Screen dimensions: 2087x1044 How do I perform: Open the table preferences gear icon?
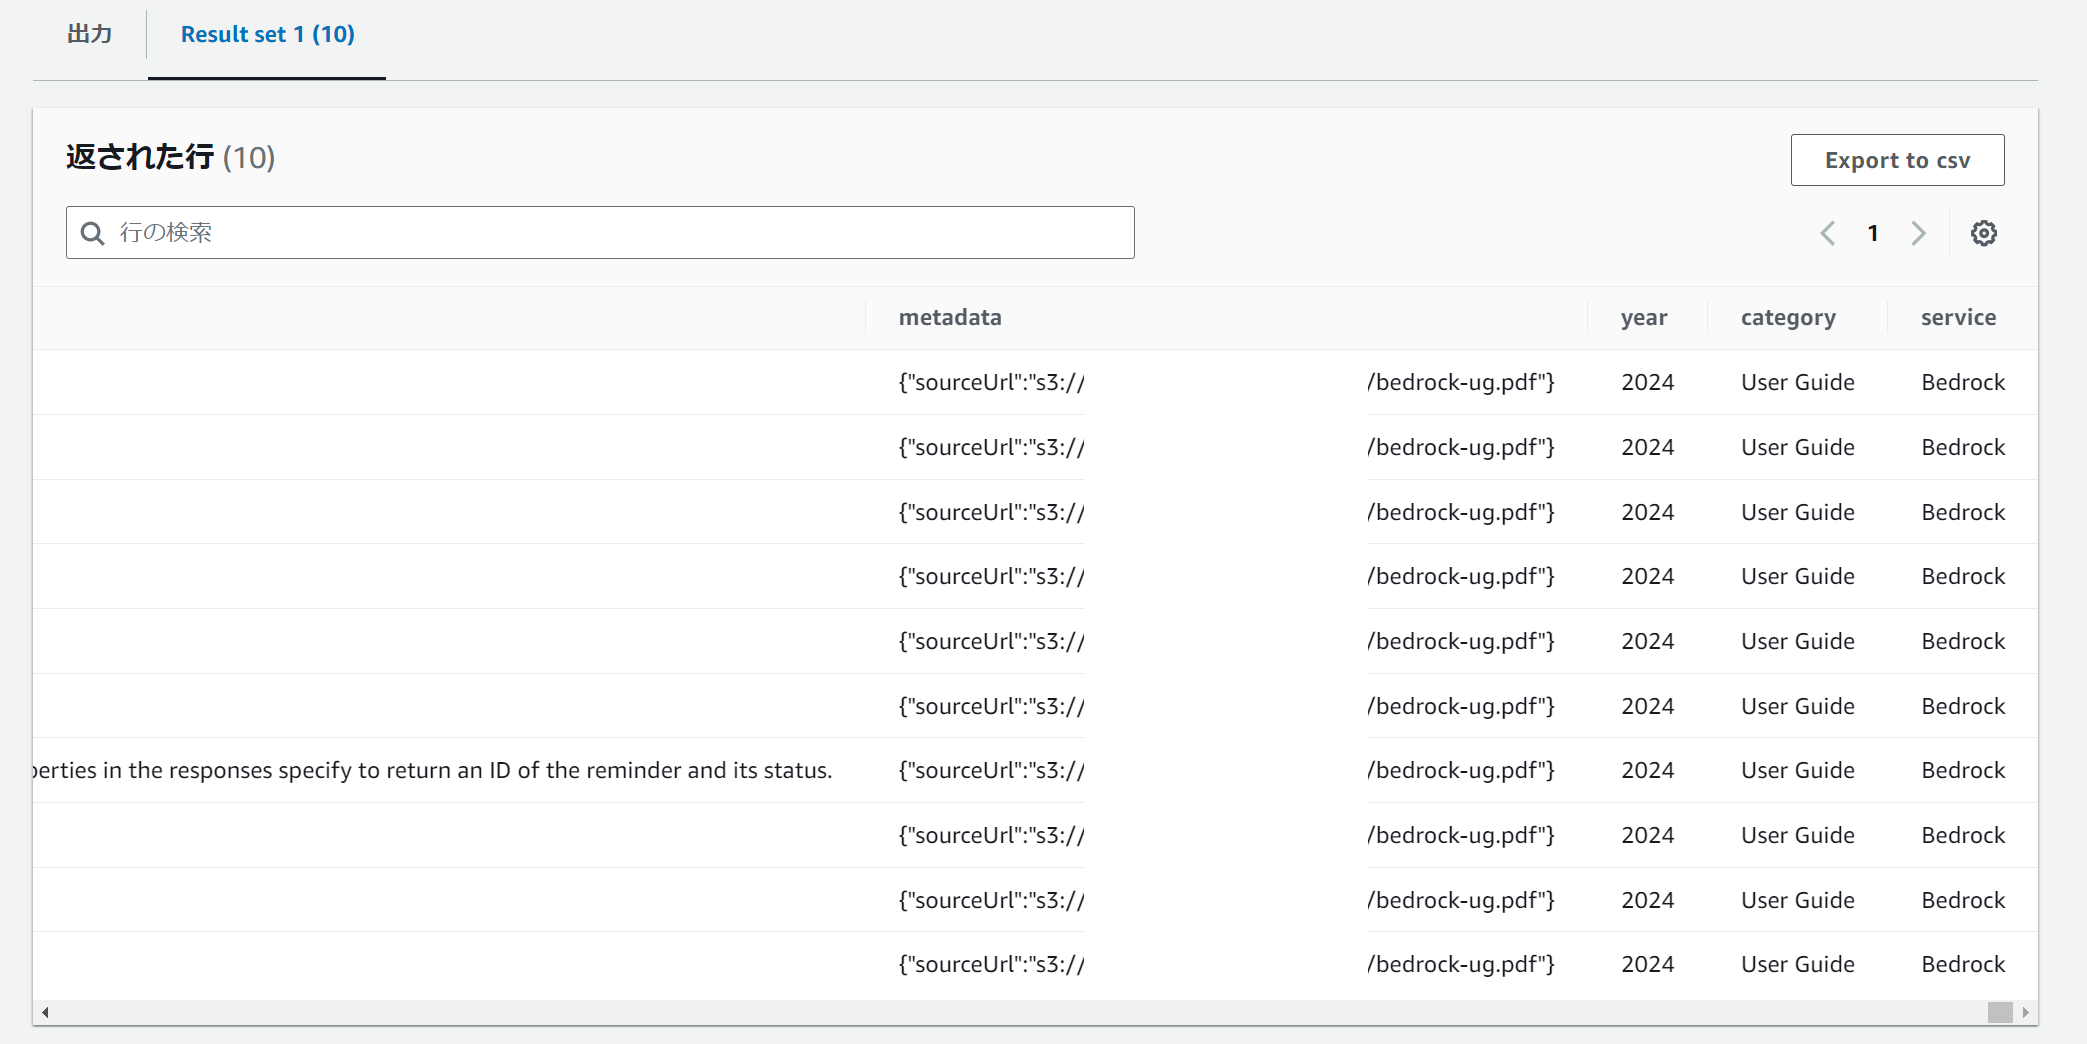tap(1984, 232)
